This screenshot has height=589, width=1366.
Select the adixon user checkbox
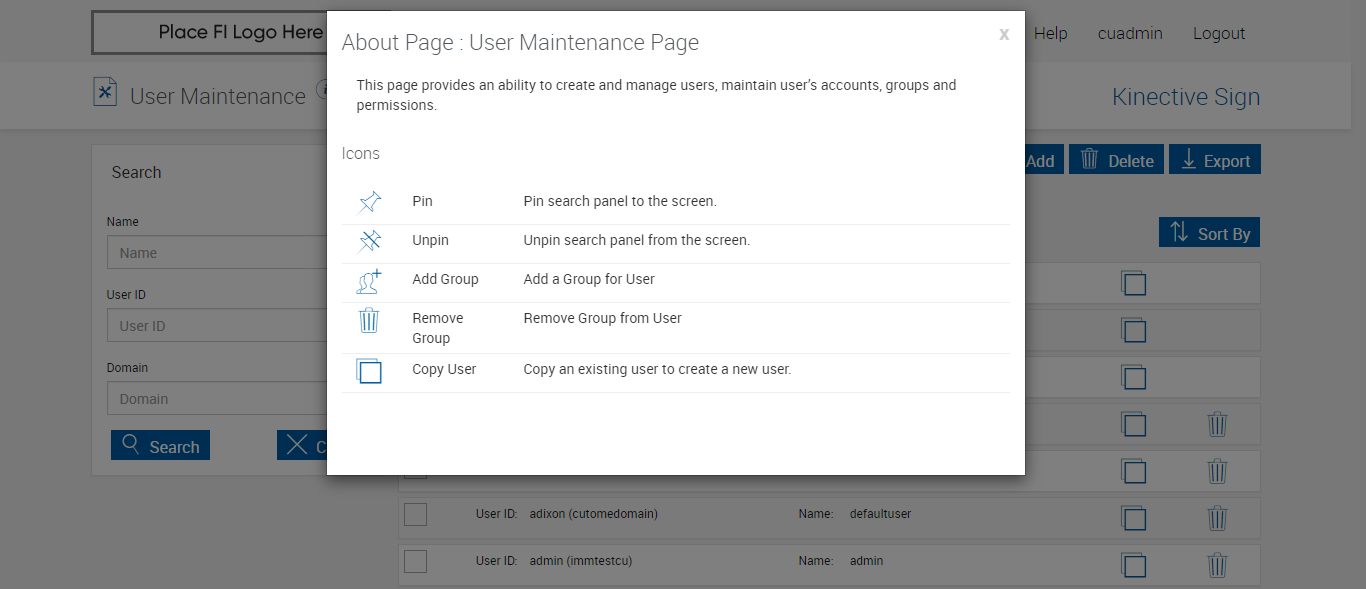pos(415,514)
